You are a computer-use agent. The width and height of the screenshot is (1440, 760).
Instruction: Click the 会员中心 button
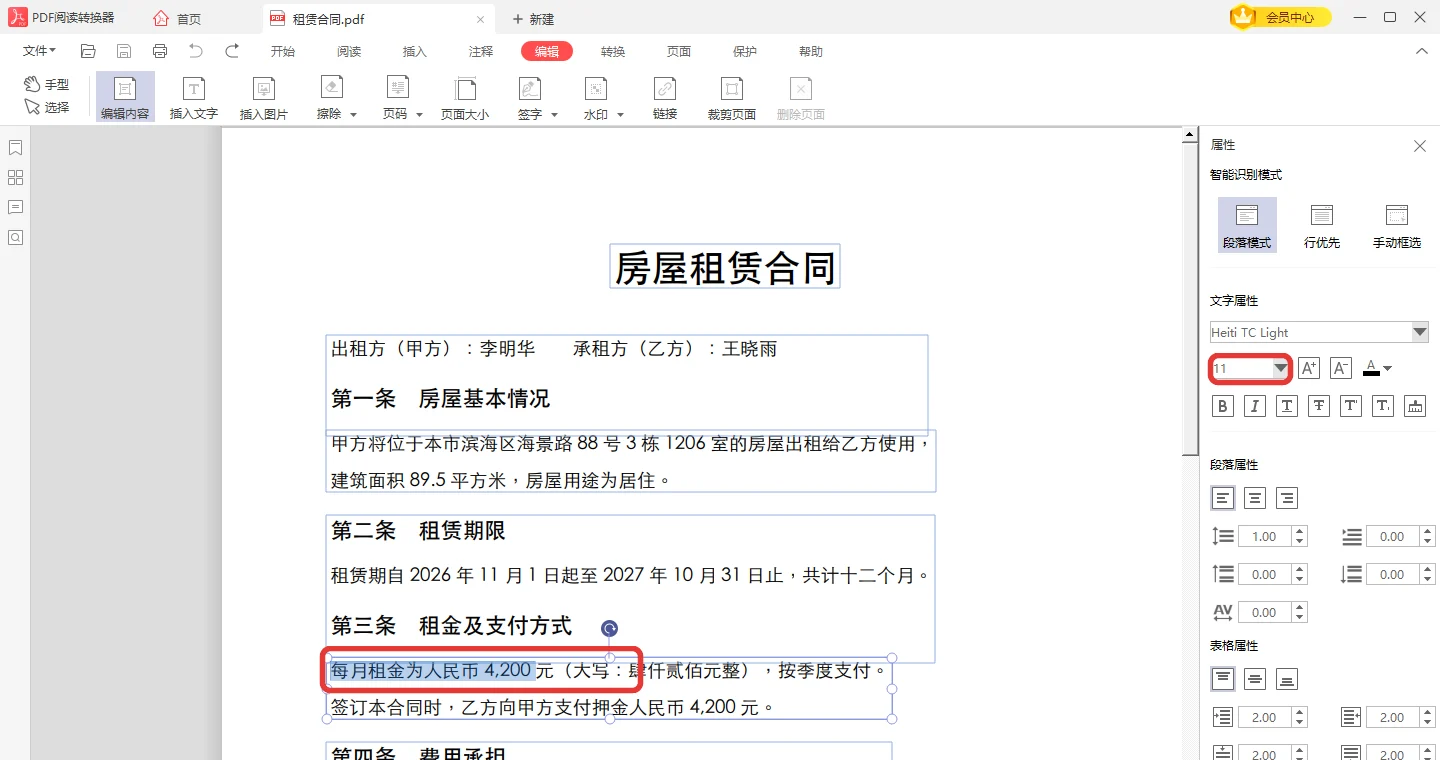coord(1281,17)
